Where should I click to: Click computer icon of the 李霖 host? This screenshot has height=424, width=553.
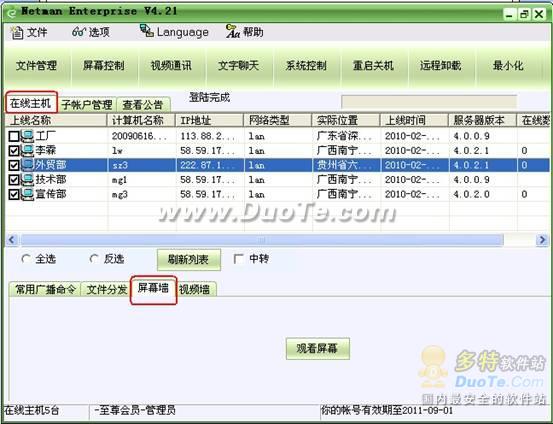(x=28, y=150)
